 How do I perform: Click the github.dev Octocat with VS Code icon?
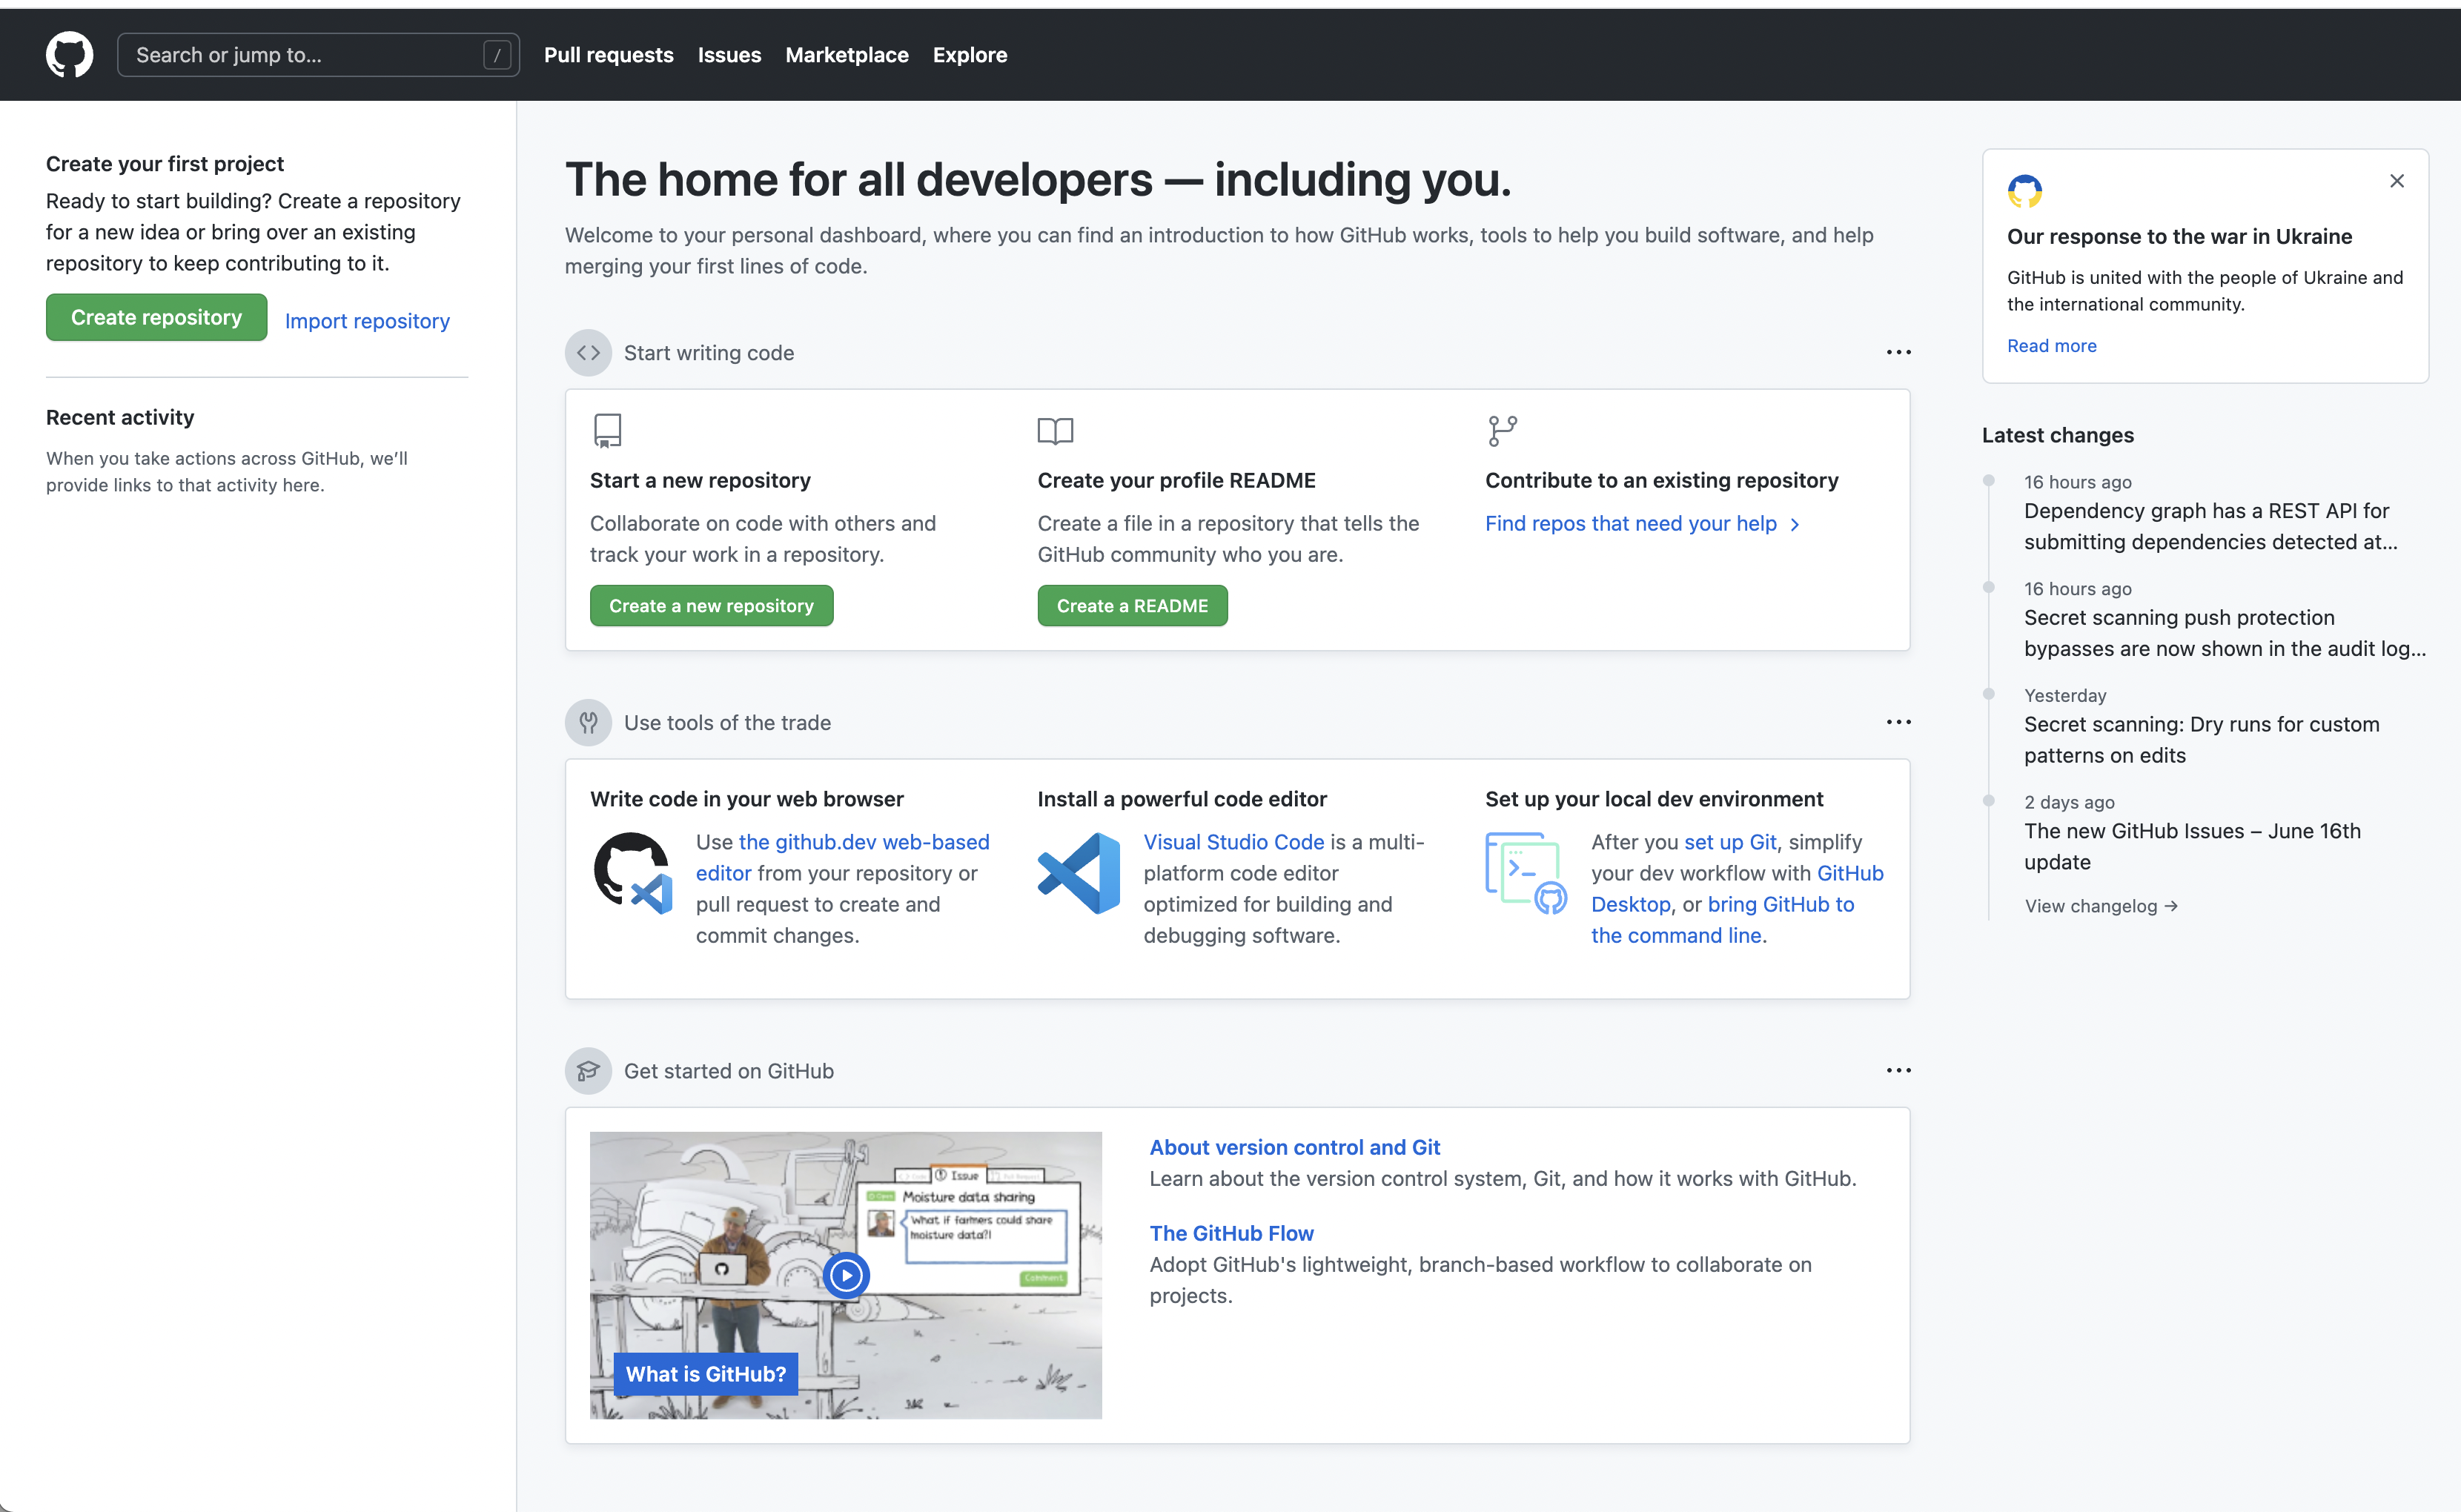(633, 873)
